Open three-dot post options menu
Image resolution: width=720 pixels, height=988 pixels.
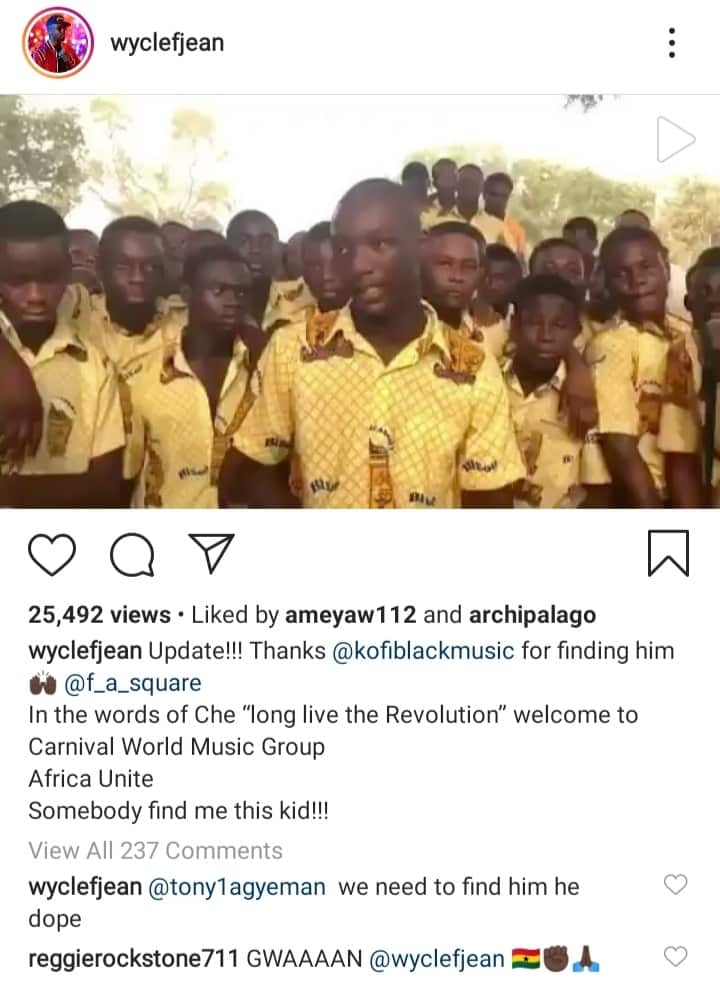[672, 43]
